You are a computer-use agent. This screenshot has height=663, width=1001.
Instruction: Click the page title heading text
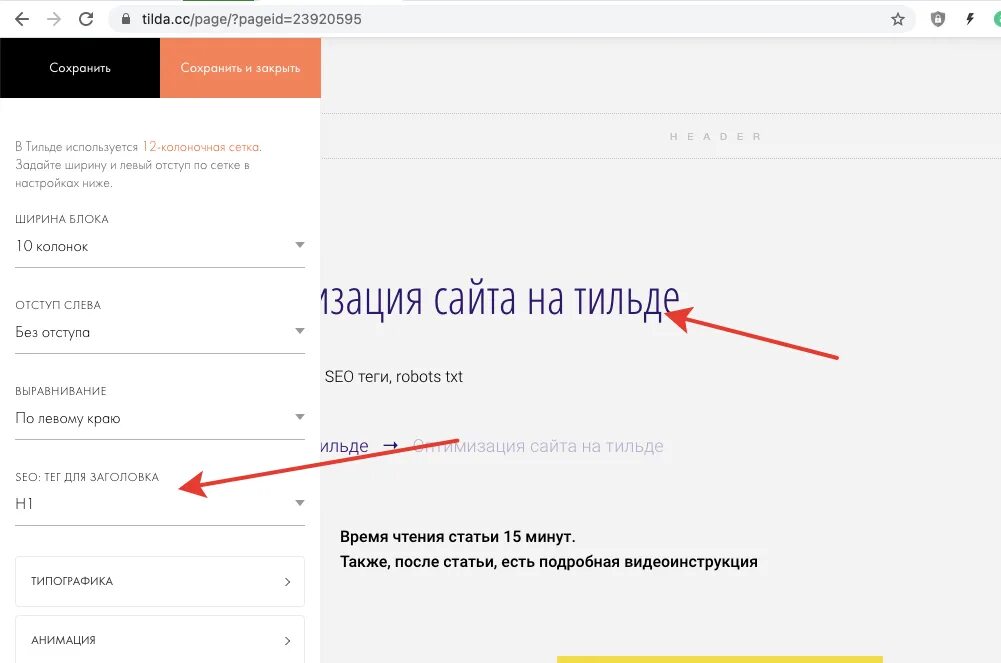500,299
